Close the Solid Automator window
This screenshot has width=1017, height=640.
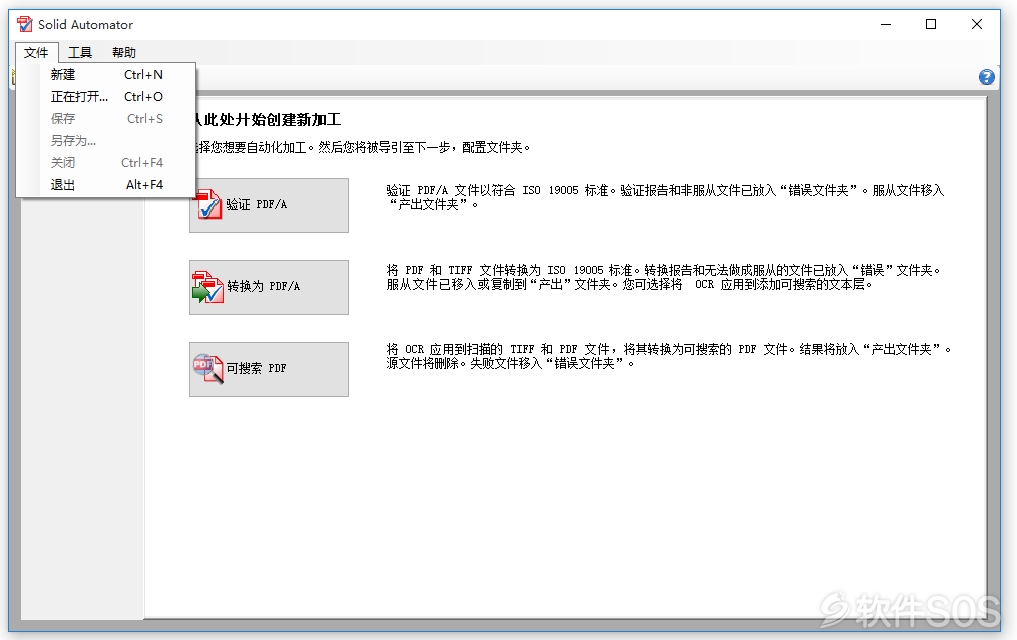point(976,25)
